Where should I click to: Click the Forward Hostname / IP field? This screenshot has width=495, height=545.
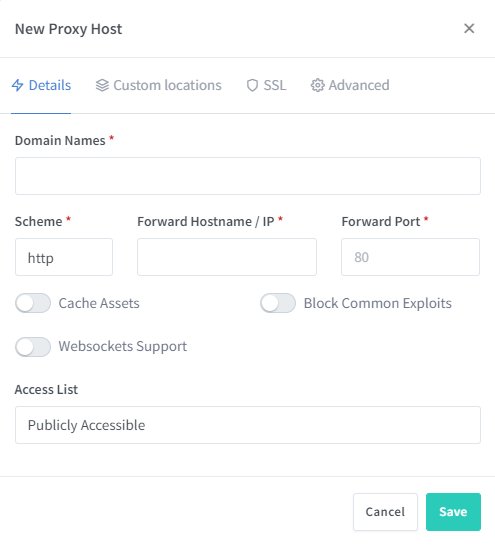pos(227,257)
